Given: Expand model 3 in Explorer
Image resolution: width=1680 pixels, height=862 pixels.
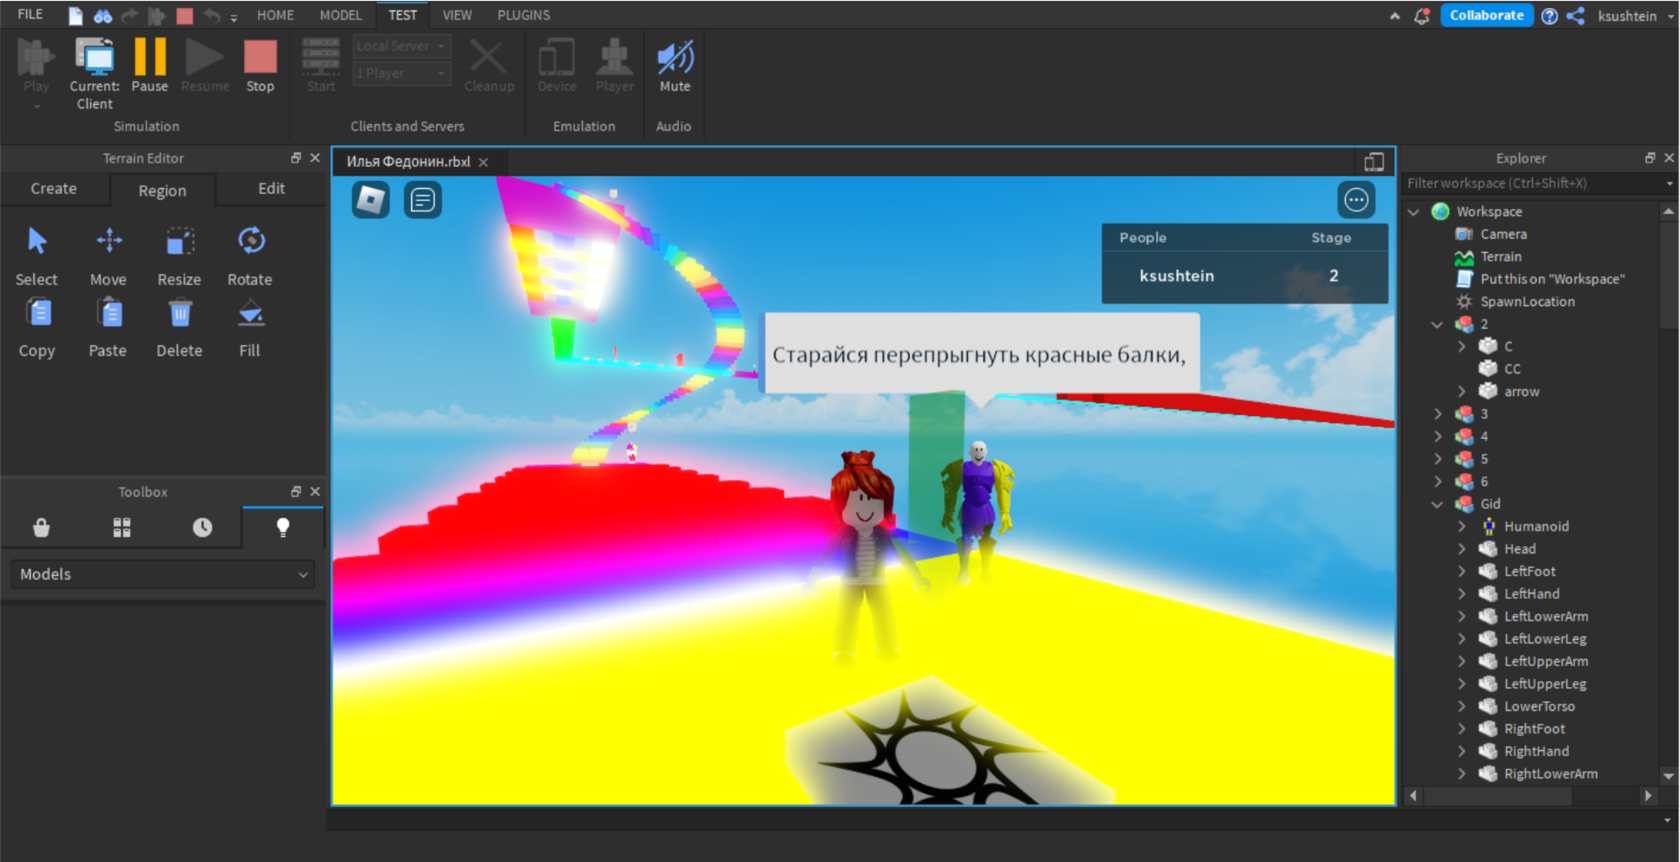Looking at the screenshot, I should coord(1437,414).
